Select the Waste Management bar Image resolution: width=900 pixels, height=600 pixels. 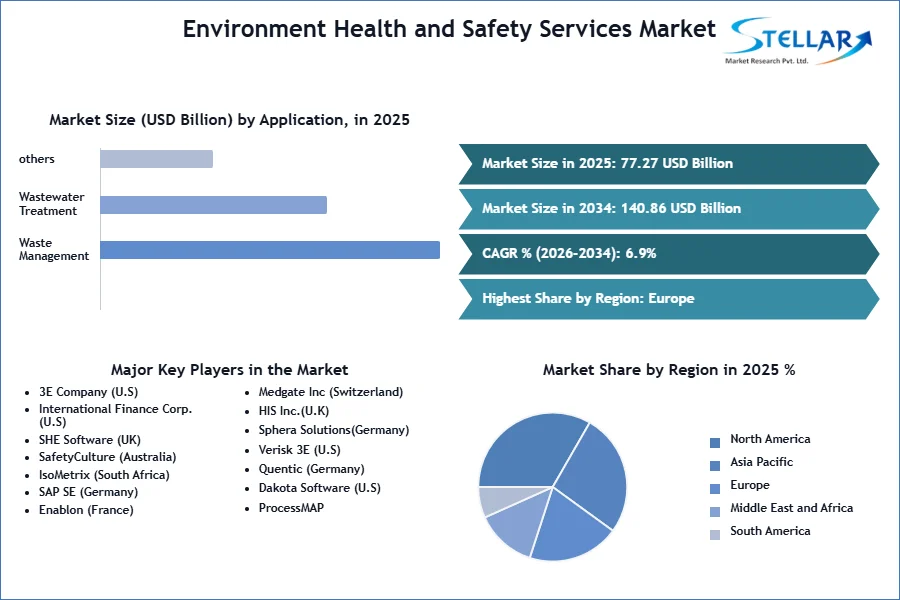tap(270, 250)
